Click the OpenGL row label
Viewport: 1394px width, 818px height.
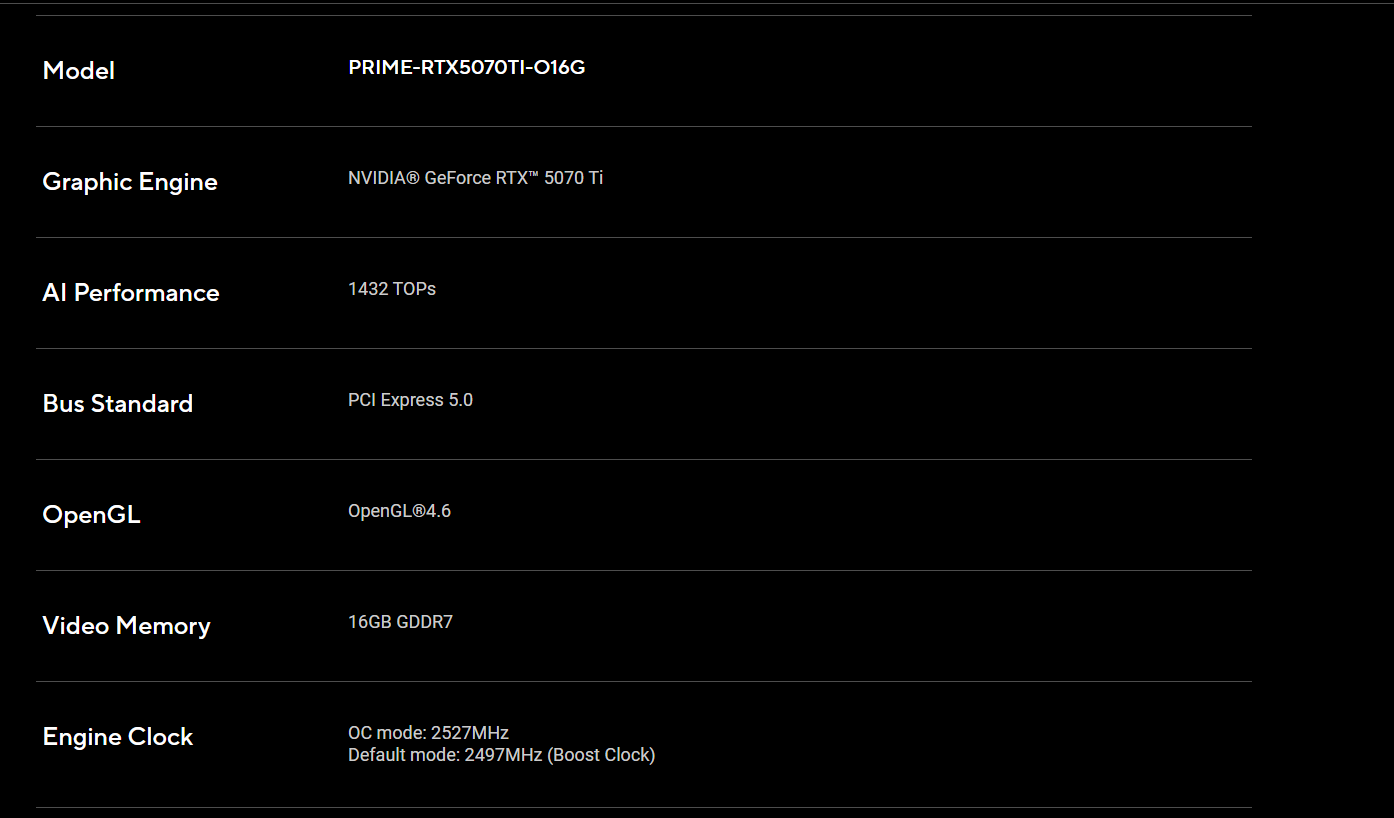pos(91,515)
